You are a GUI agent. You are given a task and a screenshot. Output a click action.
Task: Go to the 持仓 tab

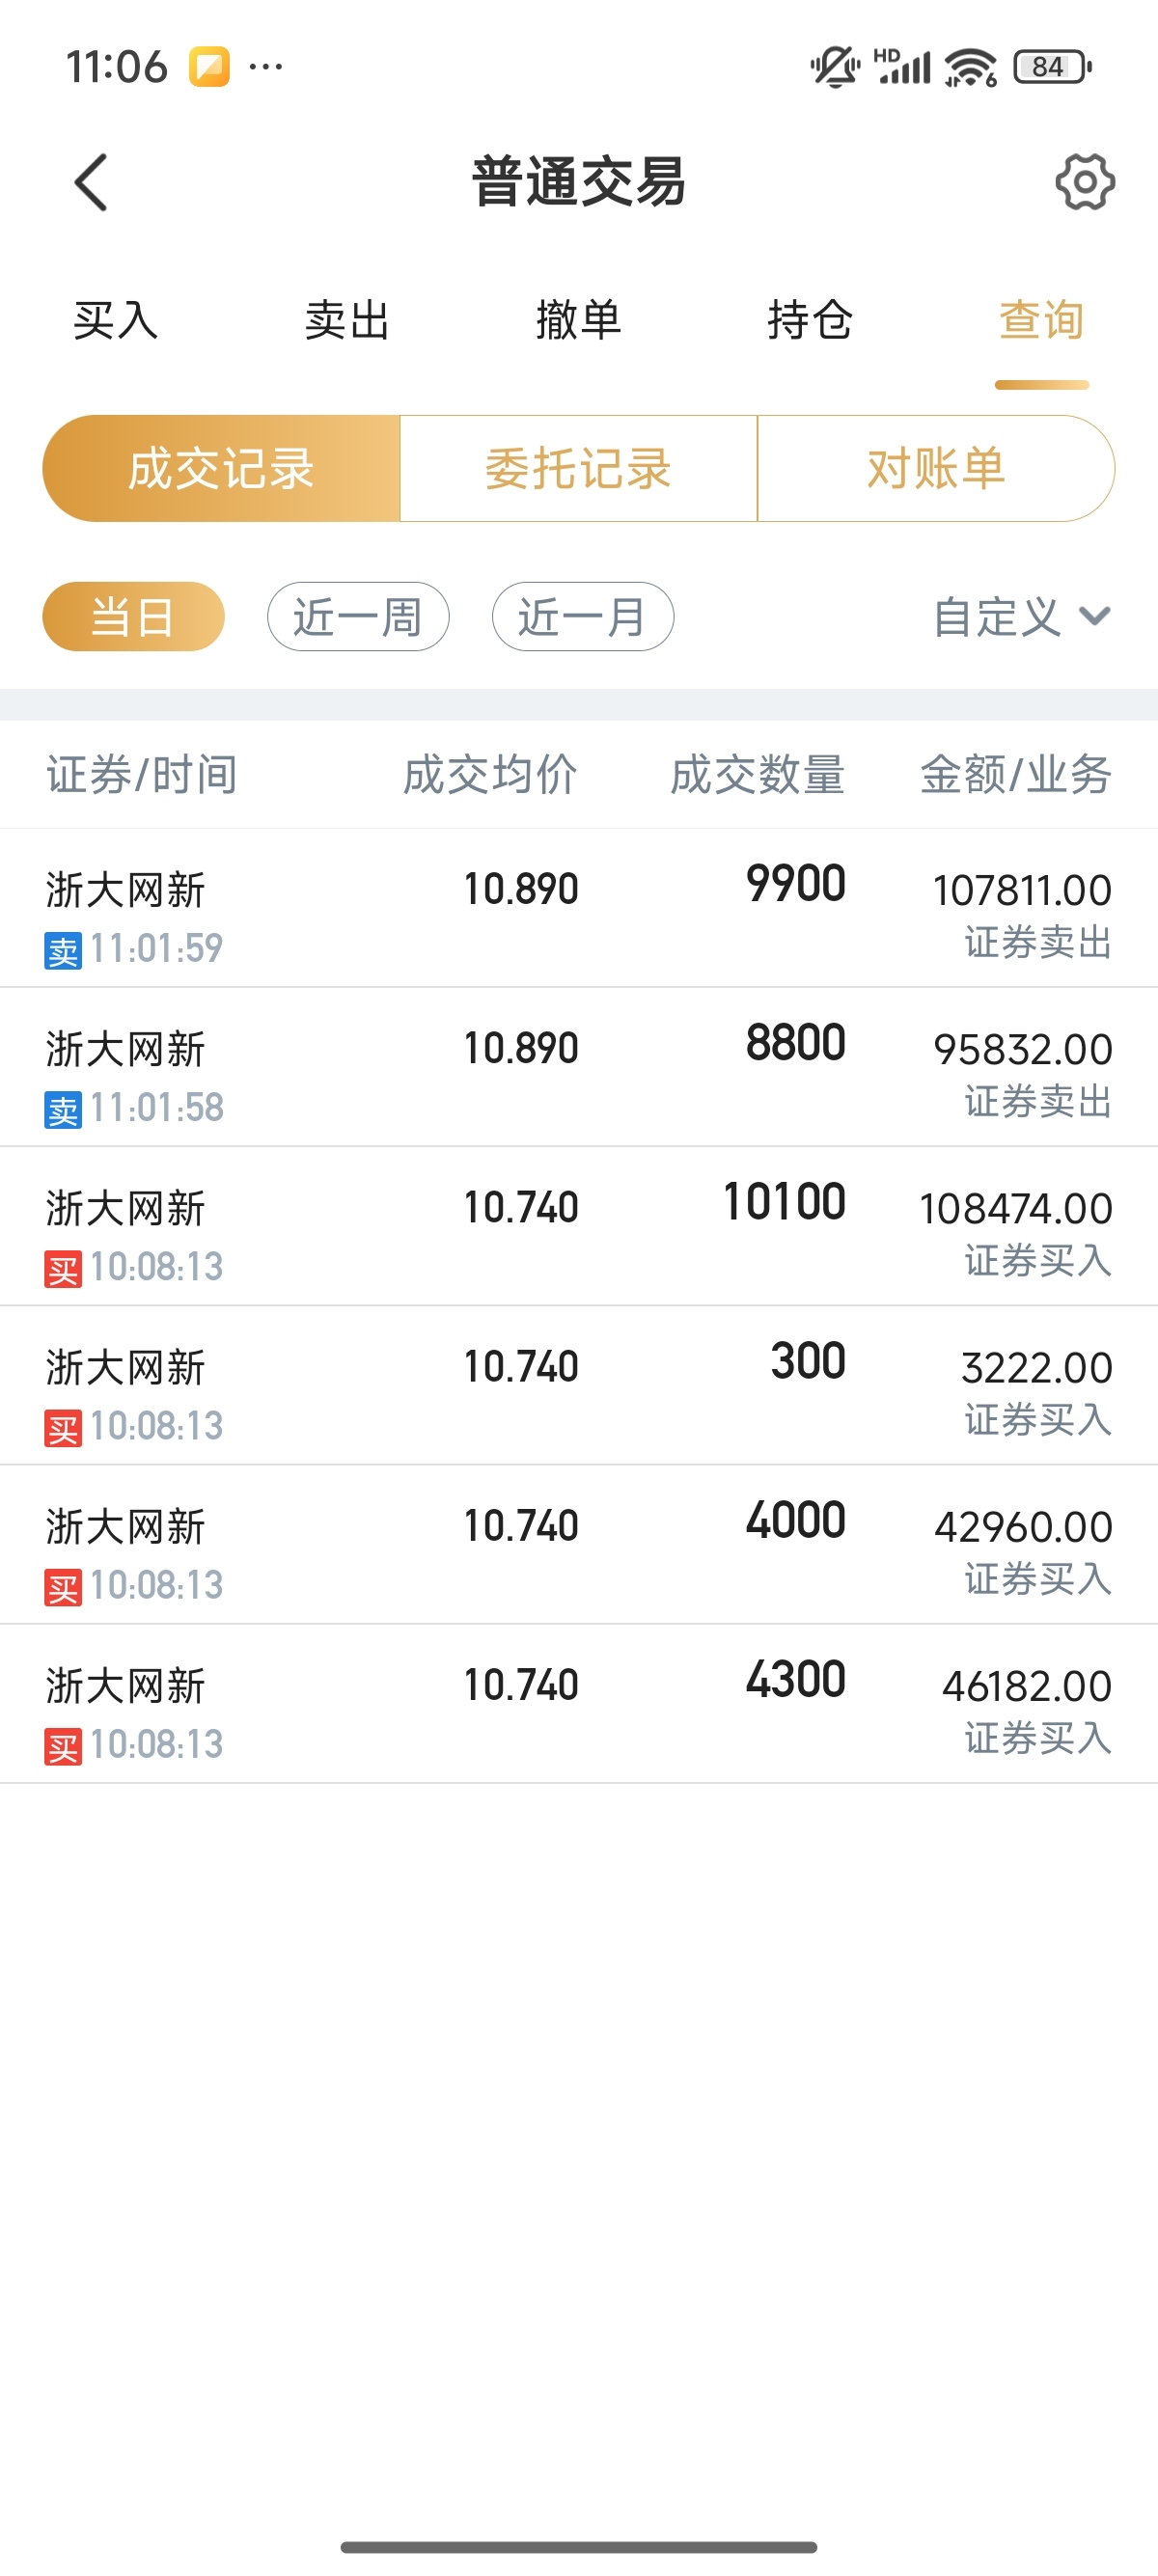[x=810, y=321]
